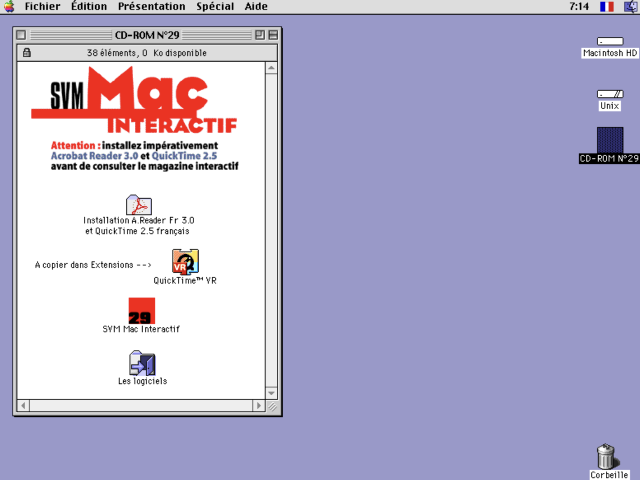
Task: Click the '38 éléments, 0 Ko disponible' status text
Action: [x=147, y=53]
